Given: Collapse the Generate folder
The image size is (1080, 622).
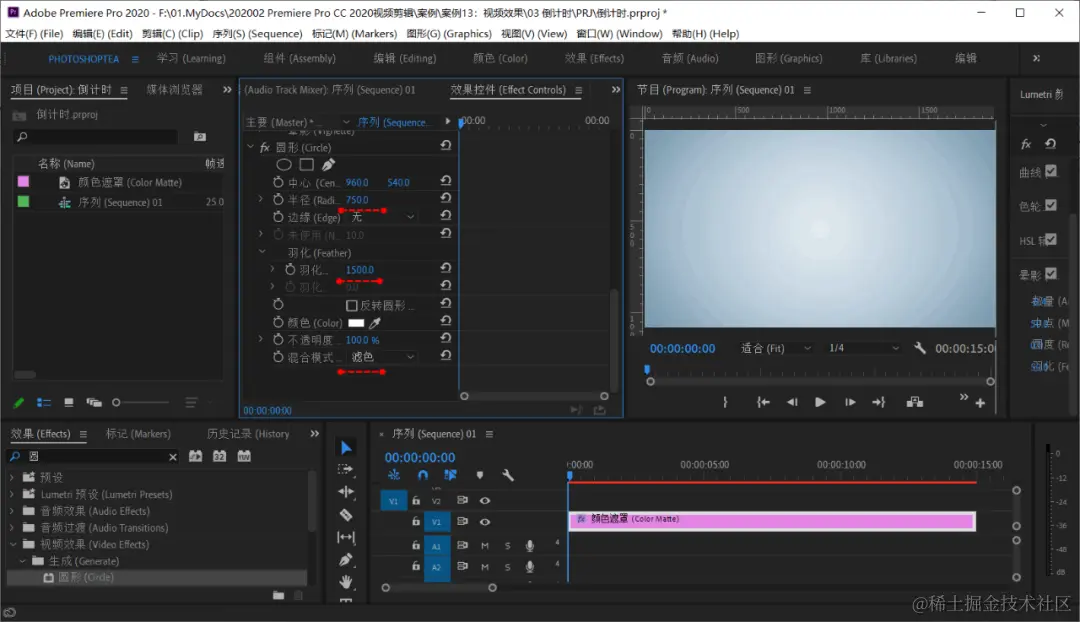Looking at the screenshot, I should pyautogui.click(x=23, y=561).
